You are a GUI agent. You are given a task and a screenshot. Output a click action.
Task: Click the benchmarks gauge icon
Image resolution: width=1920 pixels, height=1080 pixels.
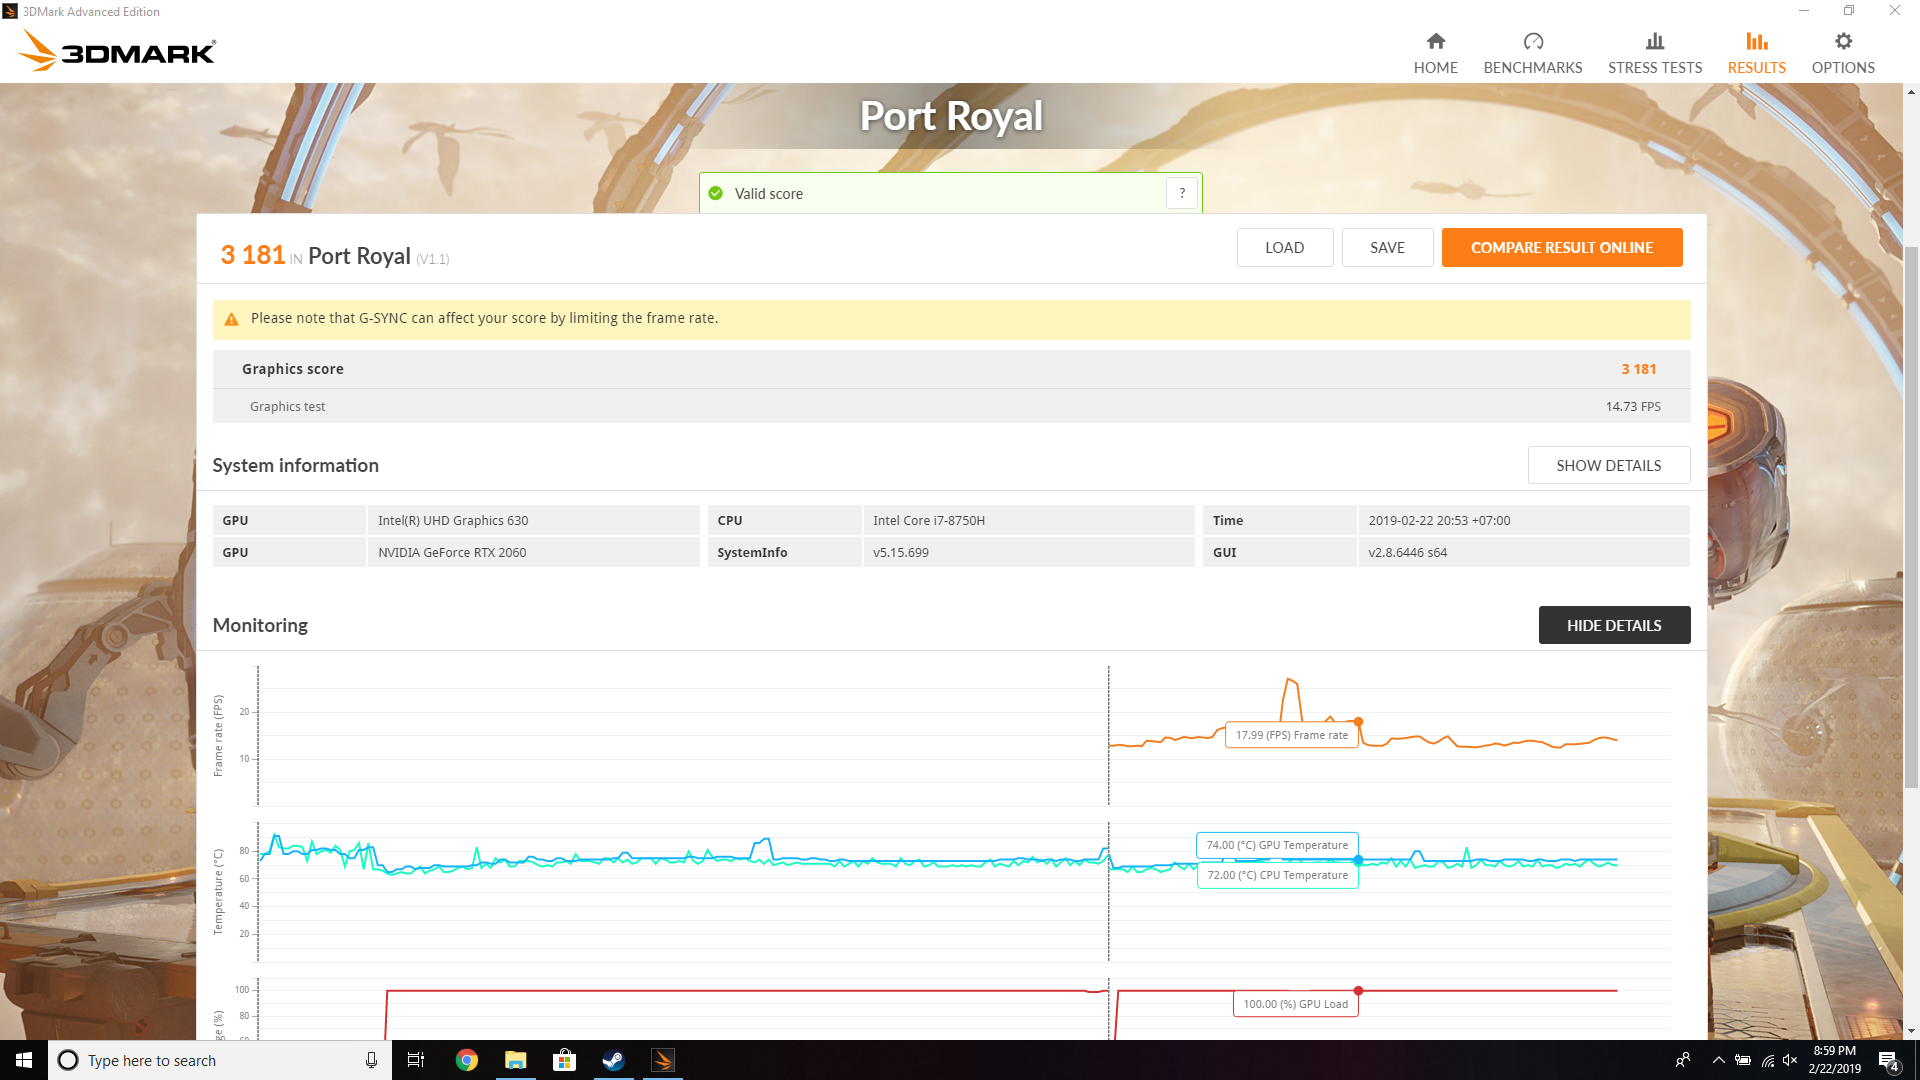tap(1533, 41)
